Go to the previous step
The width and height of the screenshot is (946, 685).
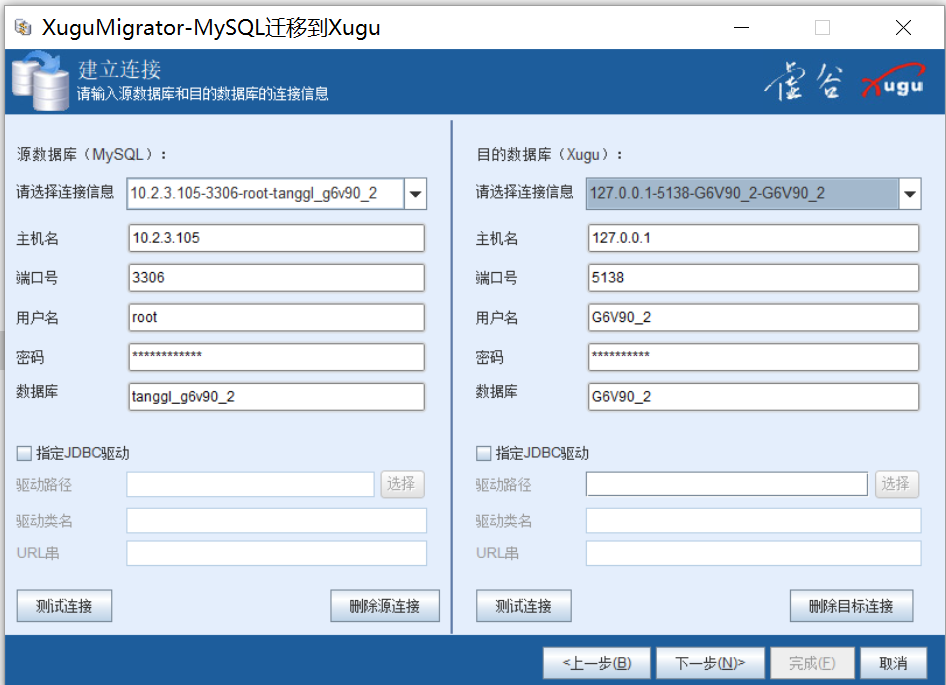[597, 663]
